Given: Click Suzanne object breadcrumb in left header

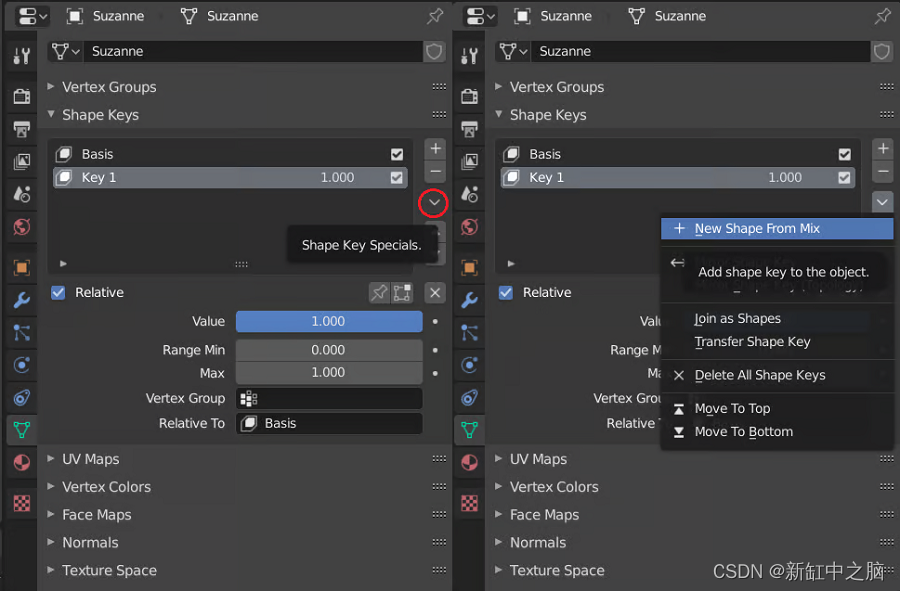Looking at the screenshot, I should click(x=106, y=16).
